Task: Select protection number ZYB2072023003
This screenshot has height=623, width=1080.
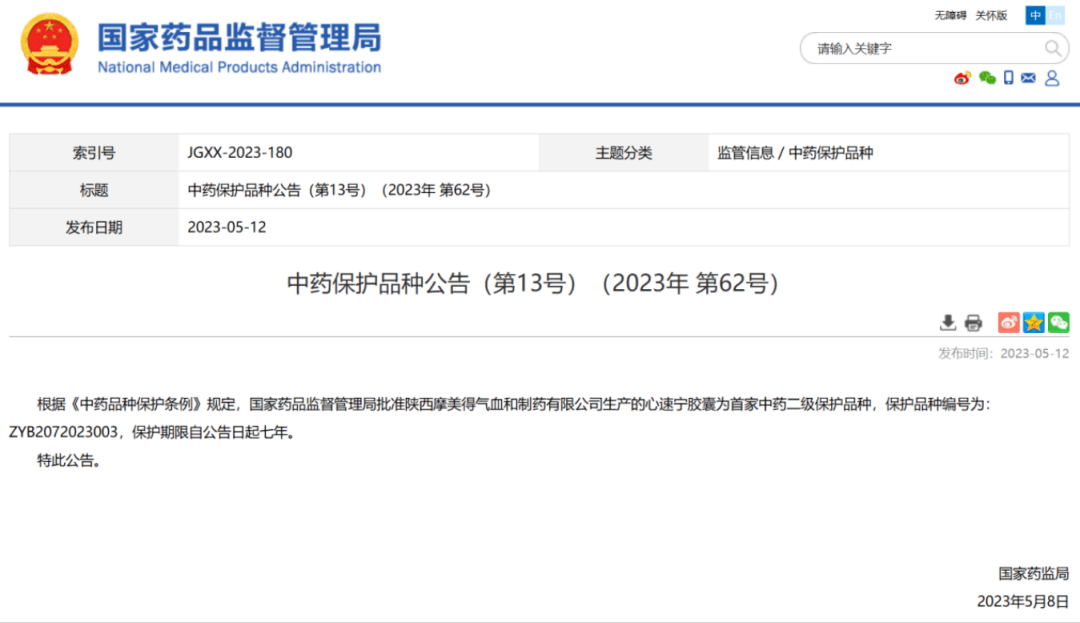Action: point(63,432)
